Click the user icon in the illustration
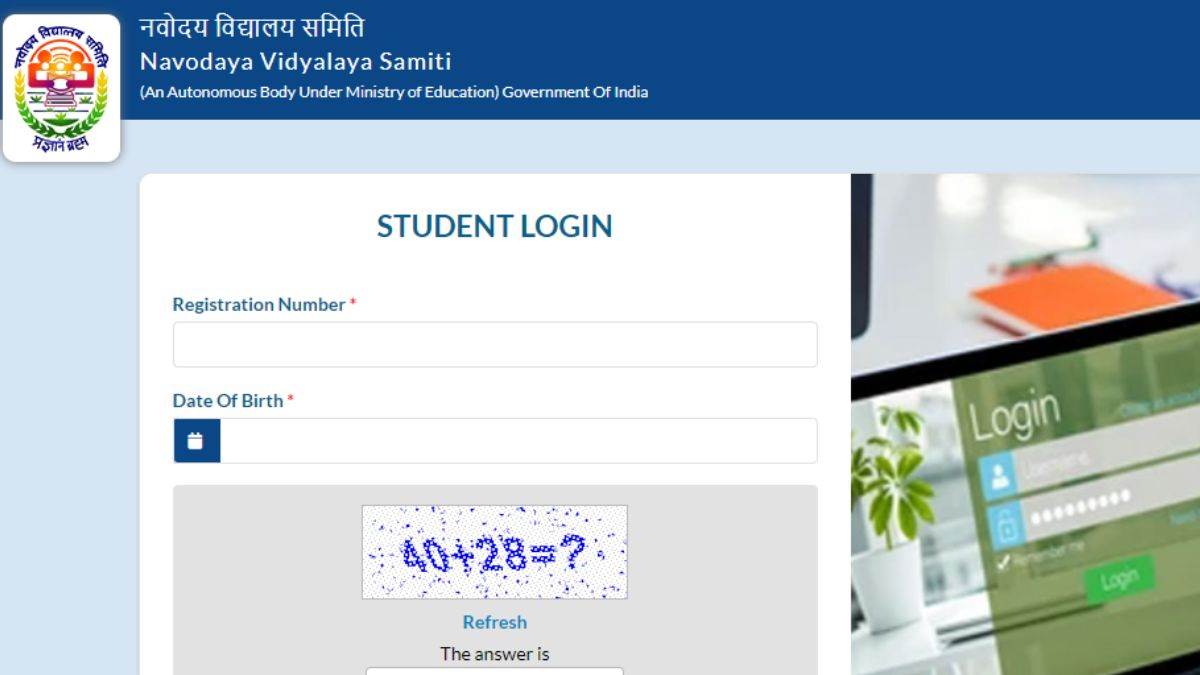This screenshot has height=675, width=1200. pos(998,476)
